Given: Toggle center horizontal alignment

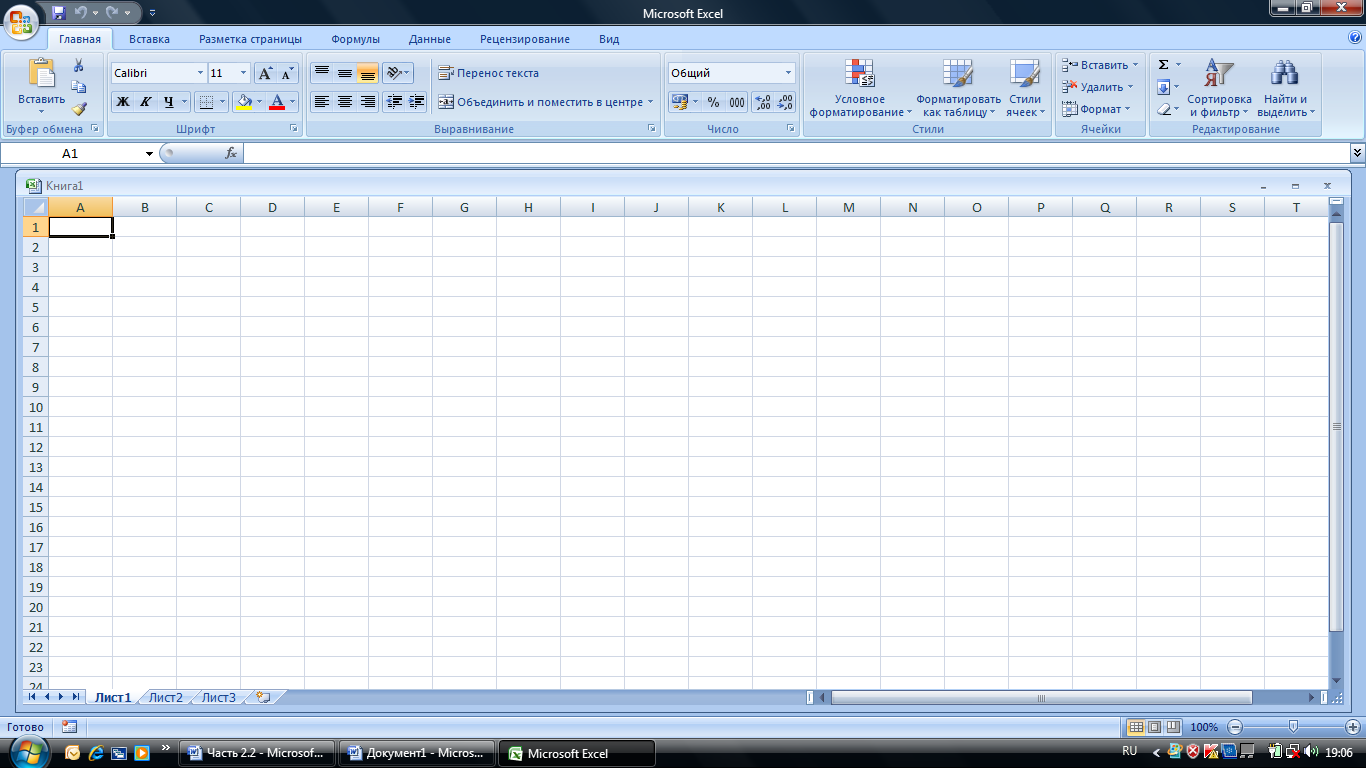Looking at the screenshot, I should 345,102.
